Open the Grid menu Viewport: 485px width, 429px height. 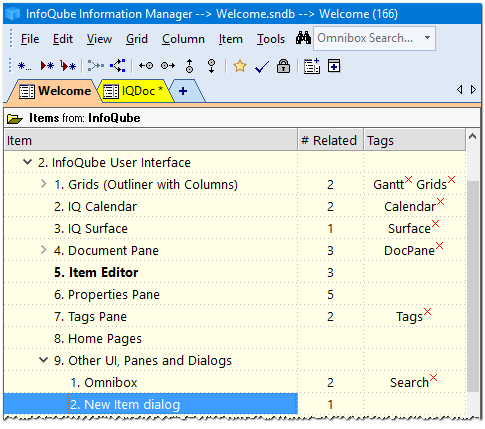pyautogui.click(x=137, y=39)
